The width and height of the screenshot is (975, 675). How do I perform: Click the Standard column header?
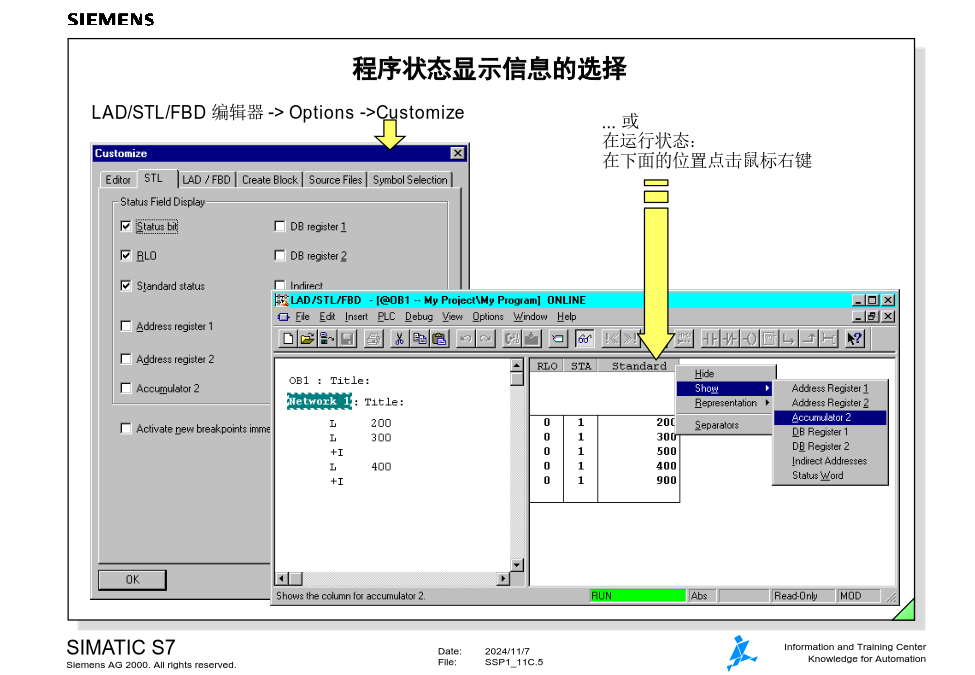tap(639, 366)
